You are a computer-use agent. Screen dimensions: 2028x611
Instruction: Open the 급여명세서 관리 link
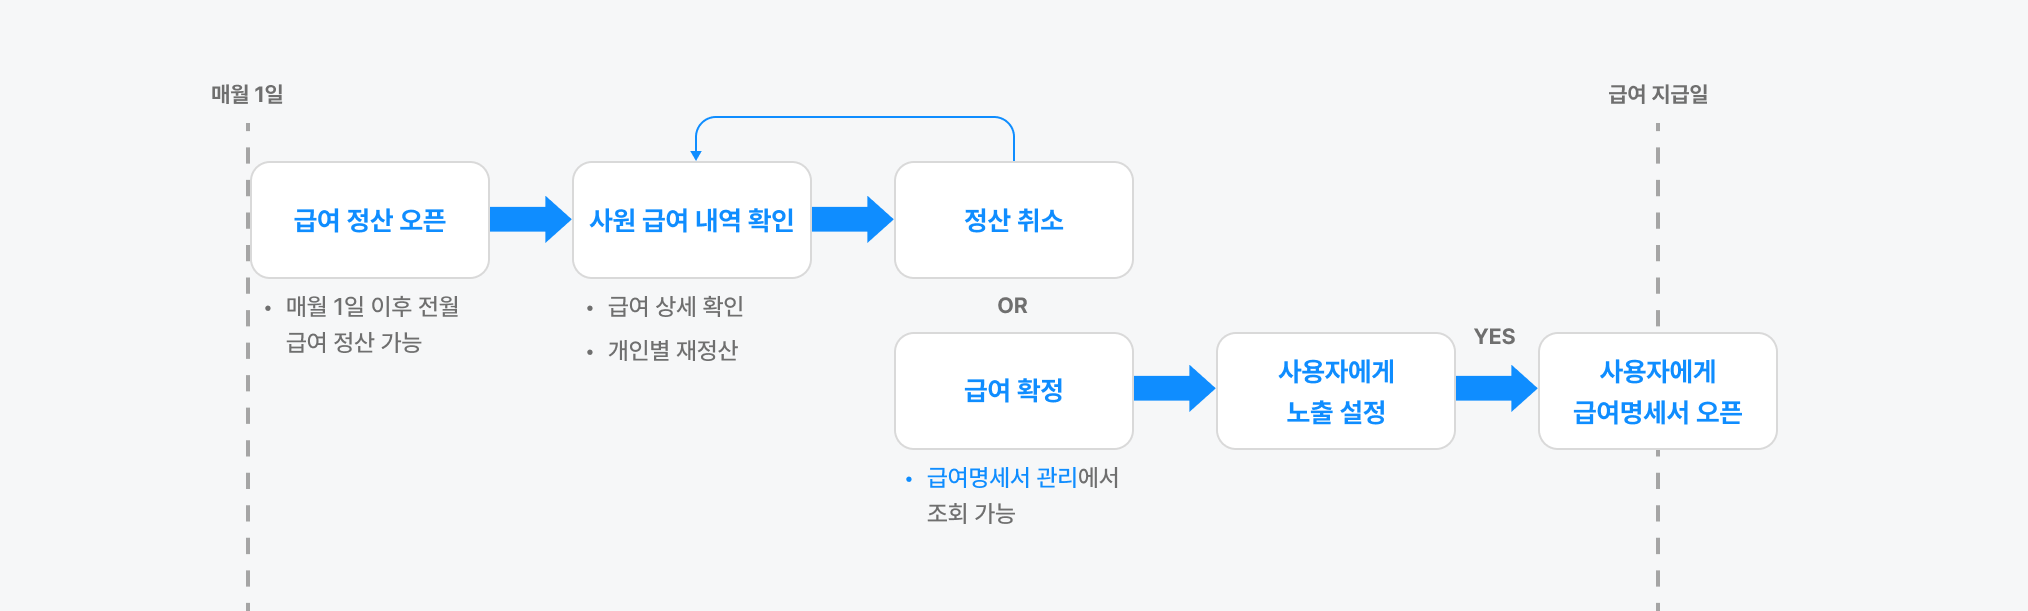pyautogui.click(x=1001, y=478)
